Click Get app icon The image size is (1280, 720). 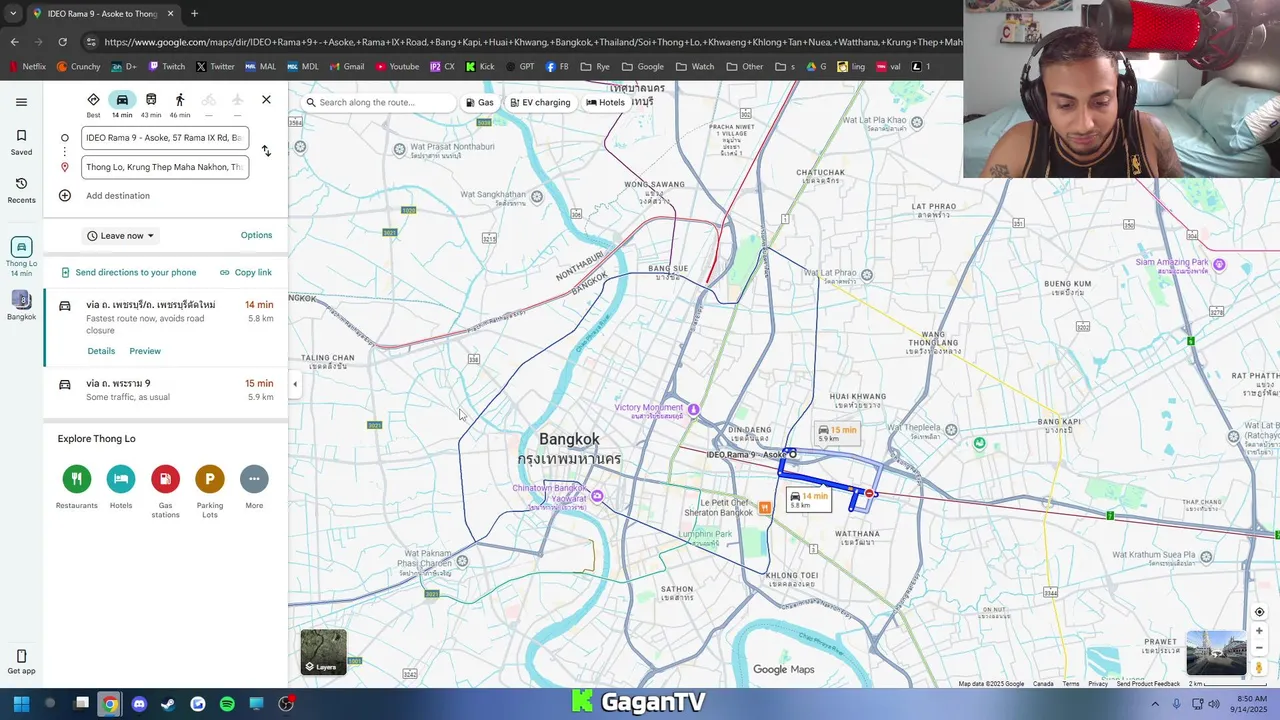point(21,662)
